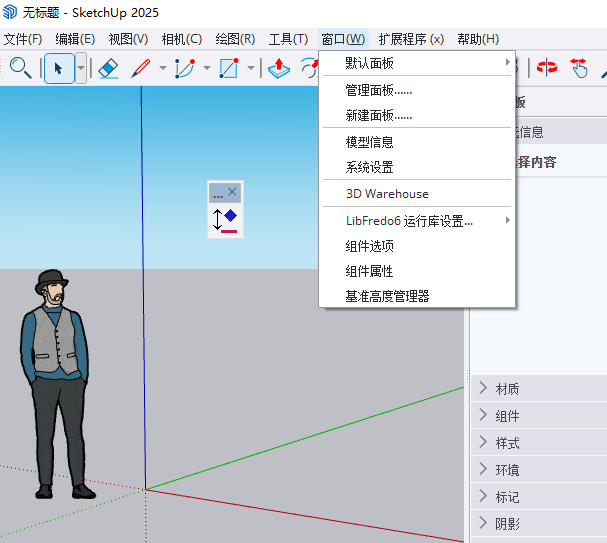Open the 扩展程序 (x) menu
The width and height of the screenshot is (607, 543).
[x=411, y=39]
